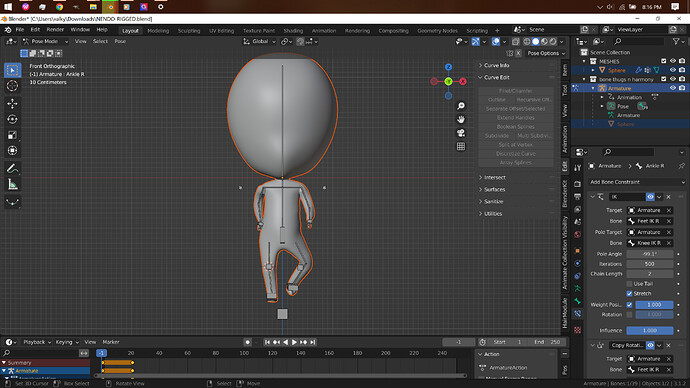Viewport: 690px width, 388px height.
Task: Select the Rotate tool
Action: 12,119
